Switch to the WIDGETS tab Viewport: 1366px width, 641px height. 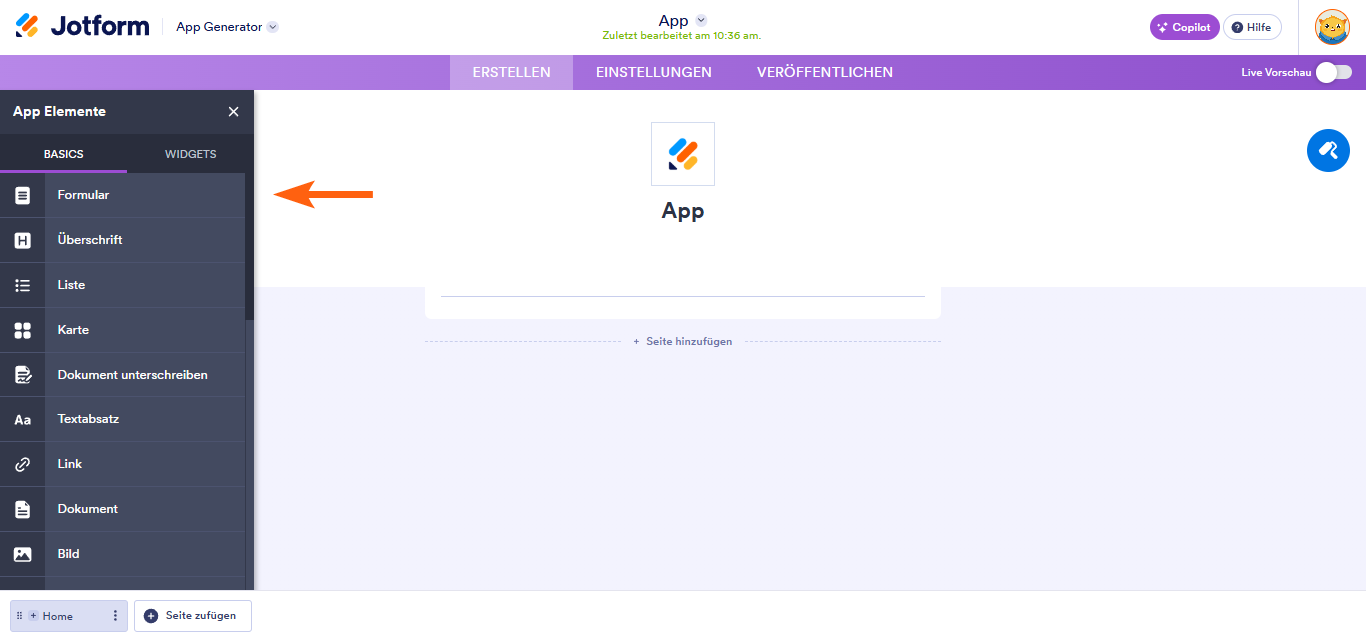tap(189, 154)
